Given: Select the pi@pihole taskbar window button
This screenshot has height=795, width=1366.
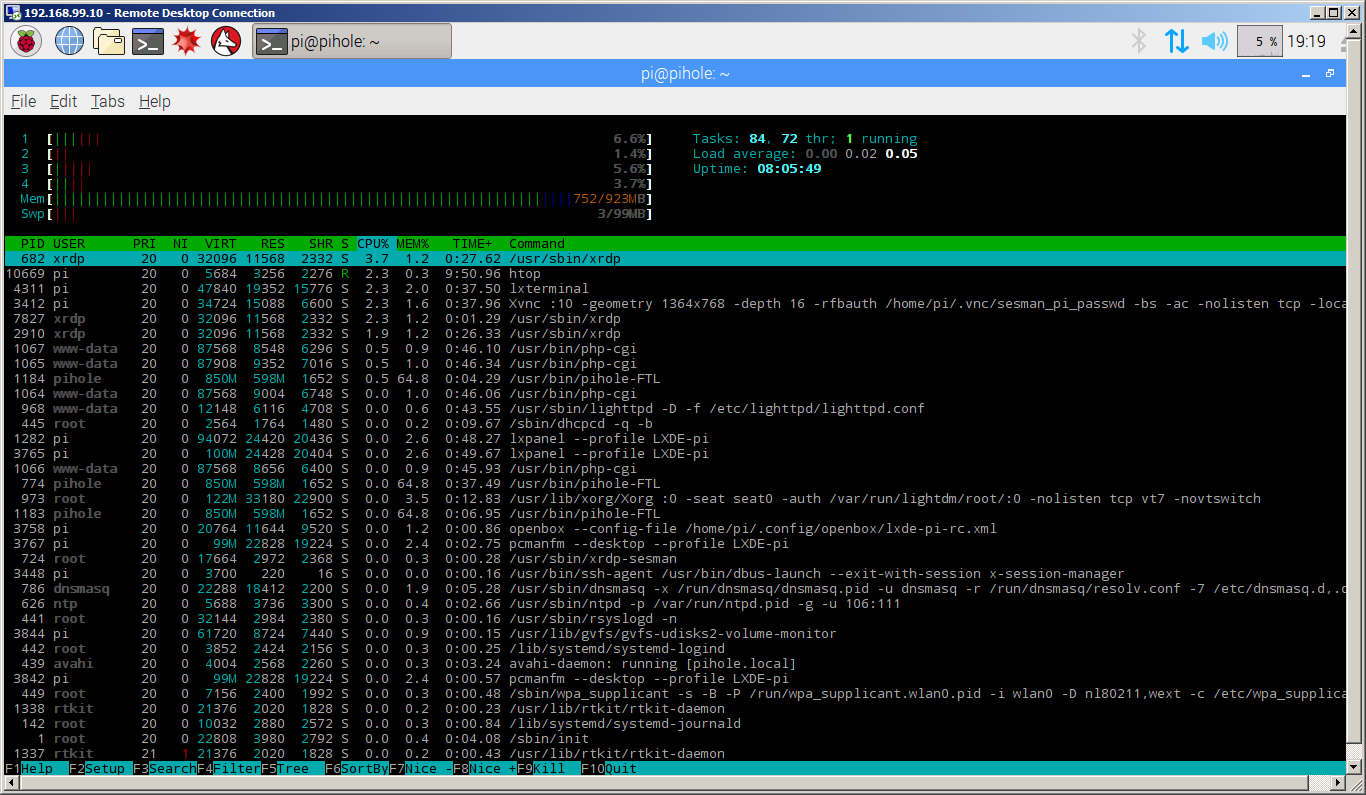Looking at the screenshot, I should tap(351, 41).
